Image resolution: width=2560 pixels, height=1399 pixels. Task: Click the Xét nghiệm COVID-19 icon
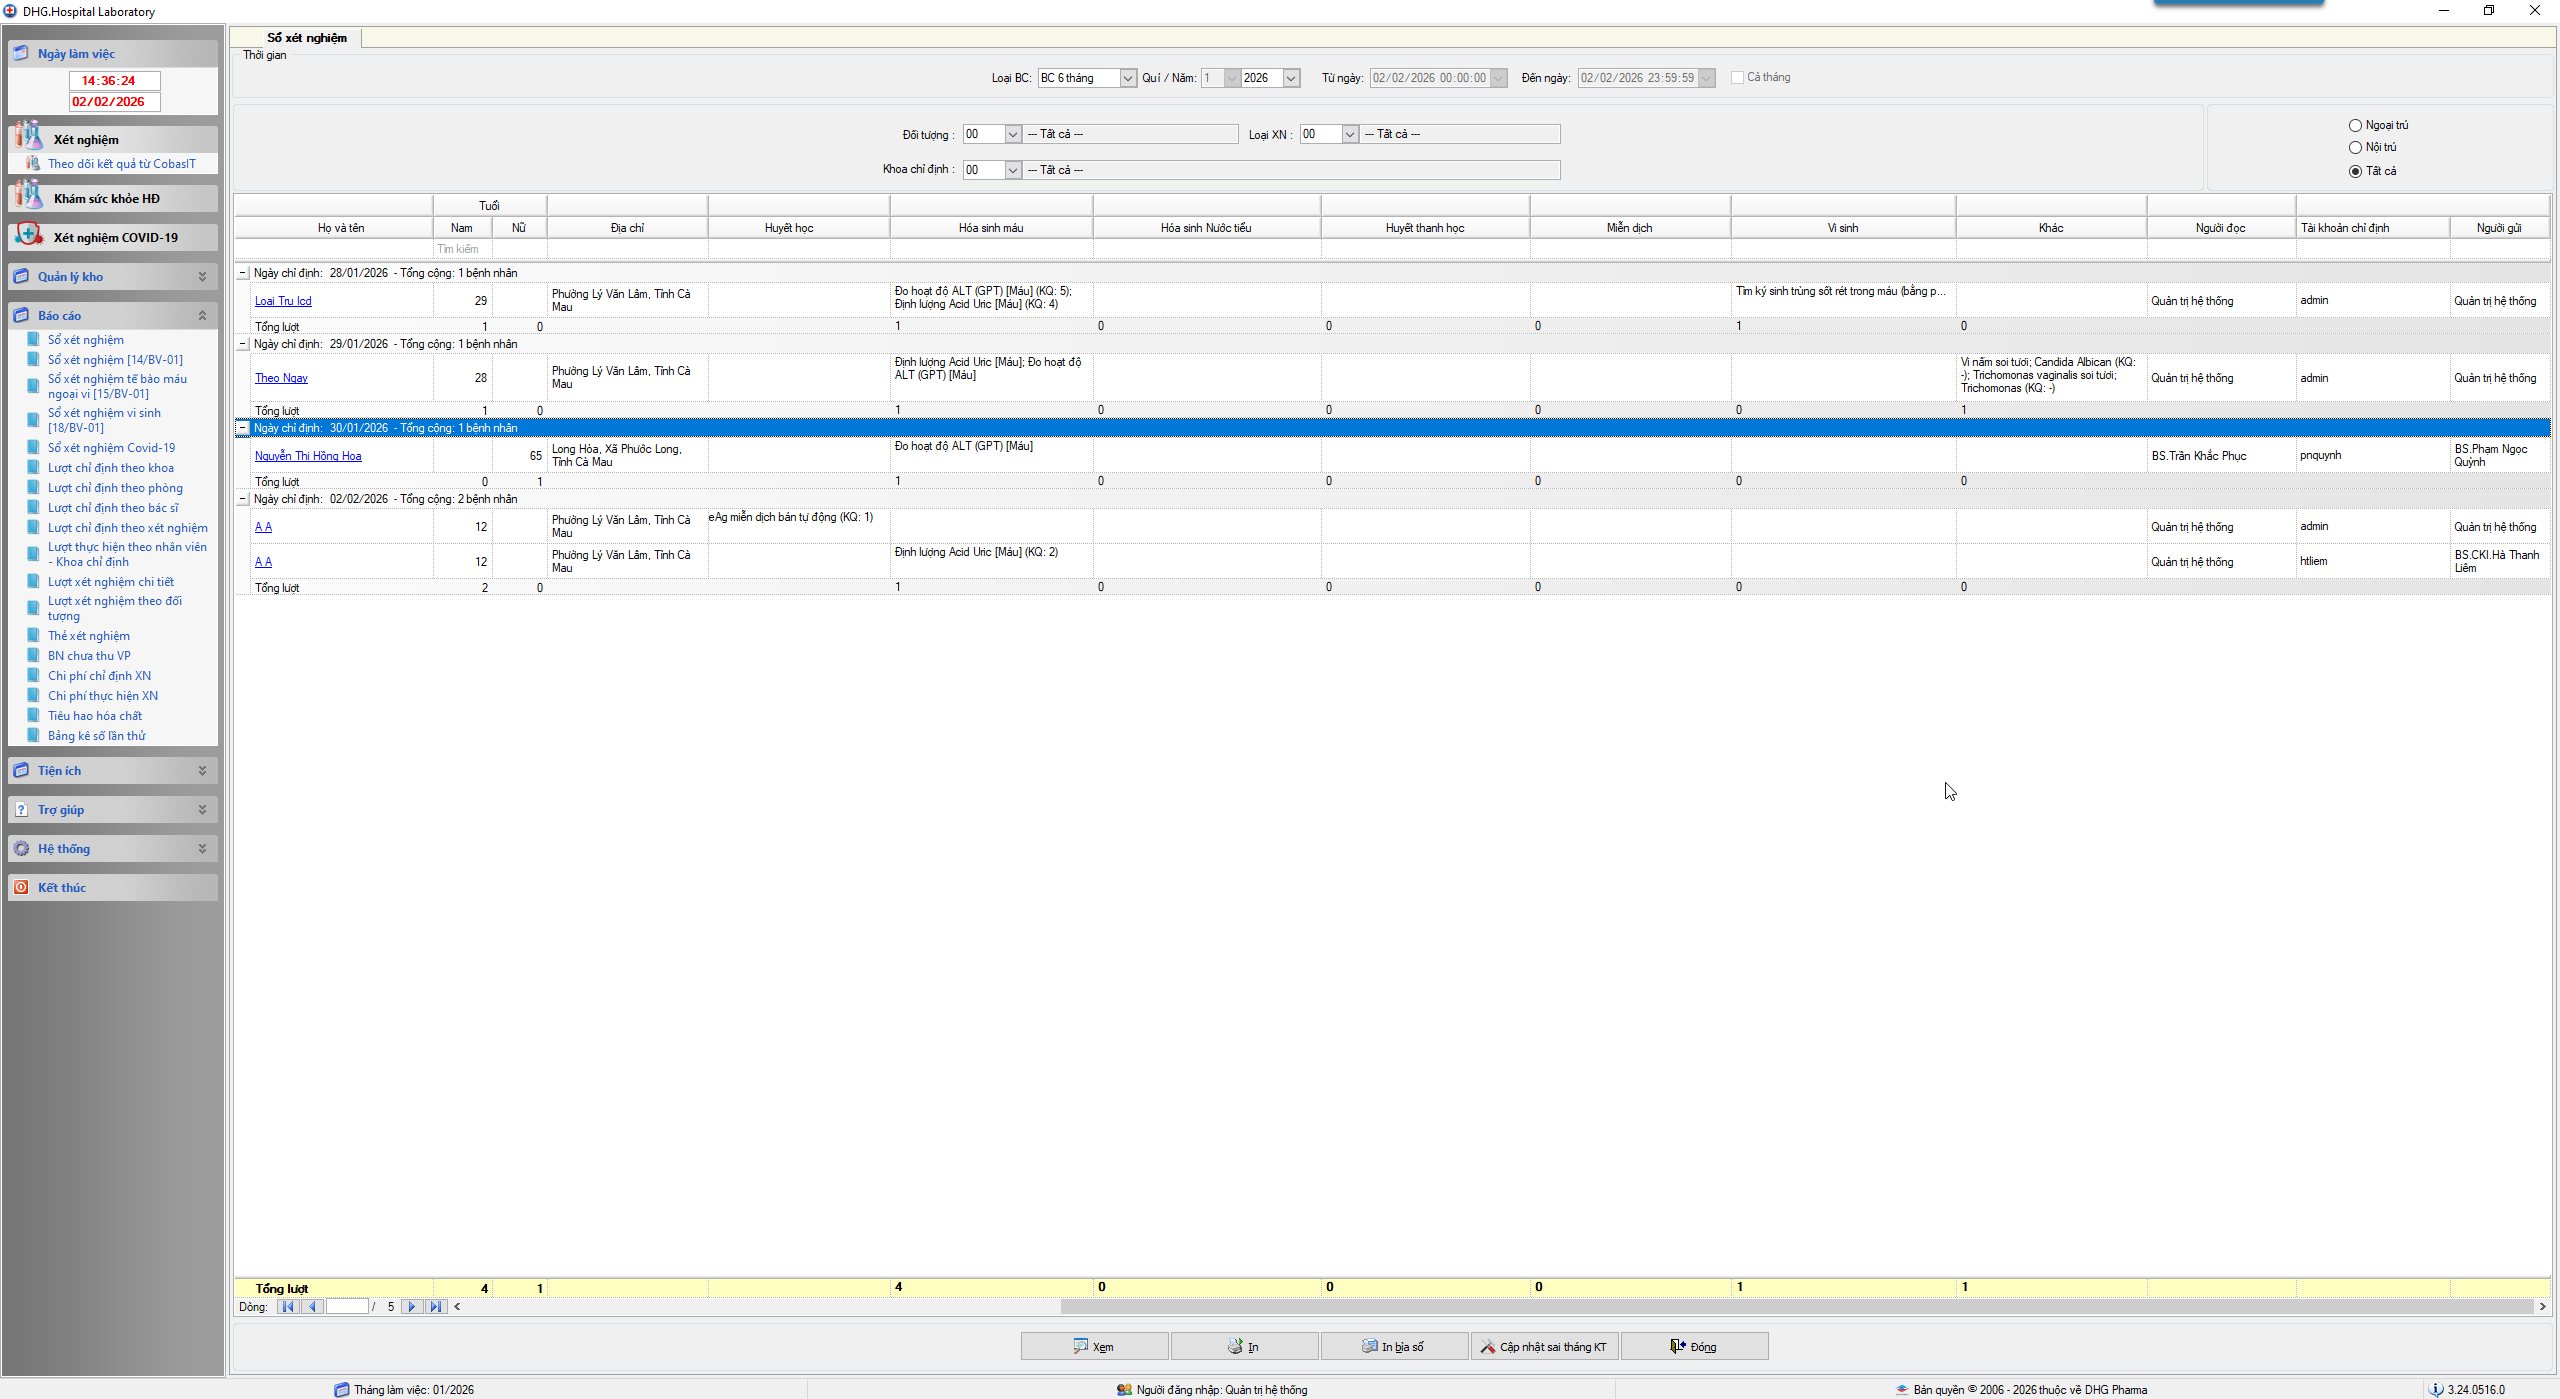point(29,236)
